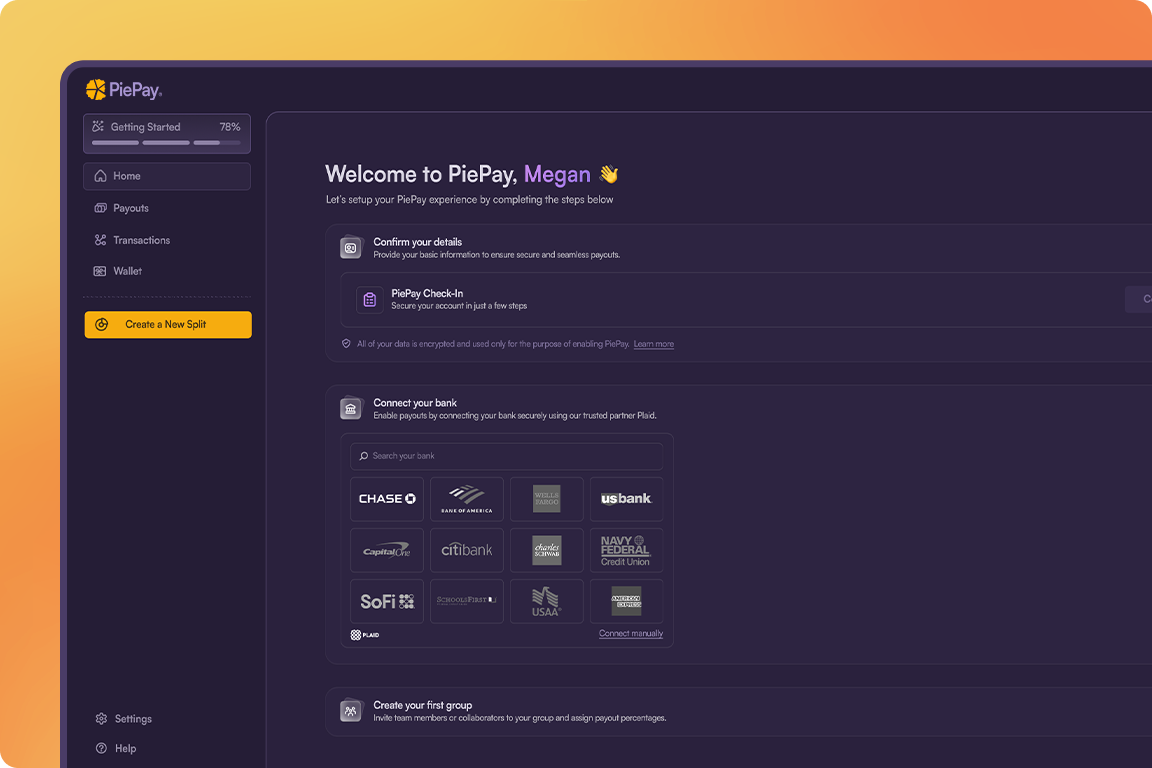Open Payouts in the sidebar
The image size is (1152, 768).
(x=167, y=208)
